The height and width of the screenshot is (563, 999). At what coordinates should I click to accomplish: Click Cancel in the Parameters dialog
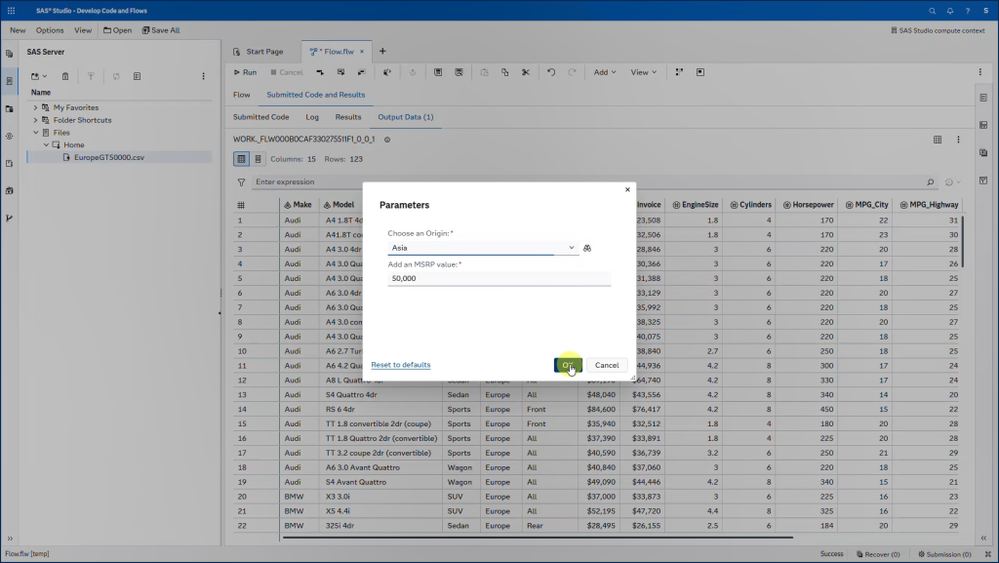(x=607, y=365)
